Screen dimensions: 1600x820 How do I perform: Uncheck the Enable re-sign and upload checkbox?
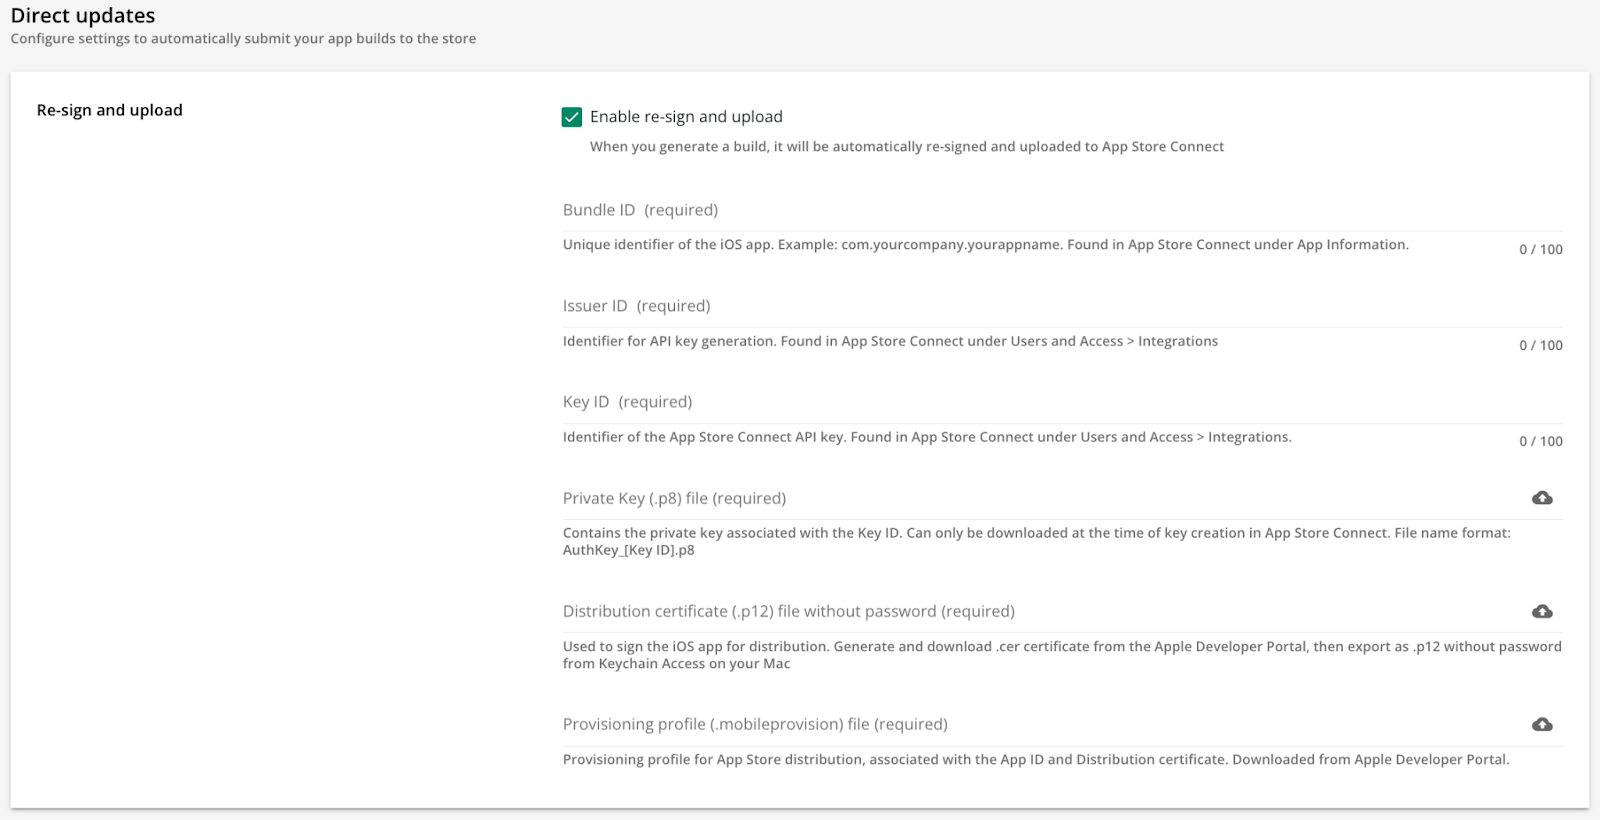[572, 117]
